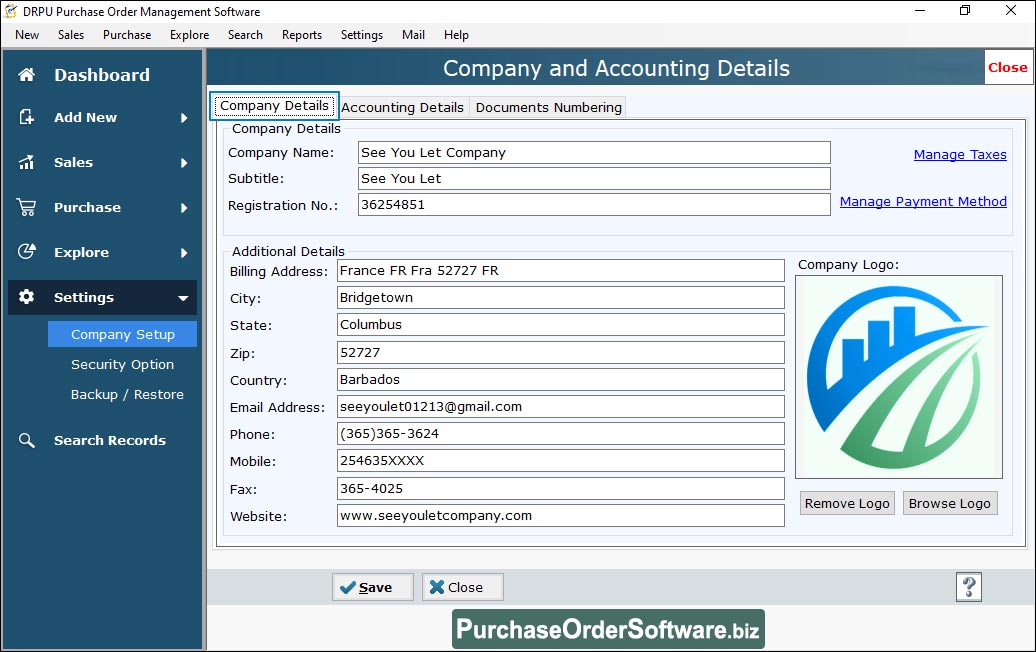Open the New menu

tap(27, 34)
